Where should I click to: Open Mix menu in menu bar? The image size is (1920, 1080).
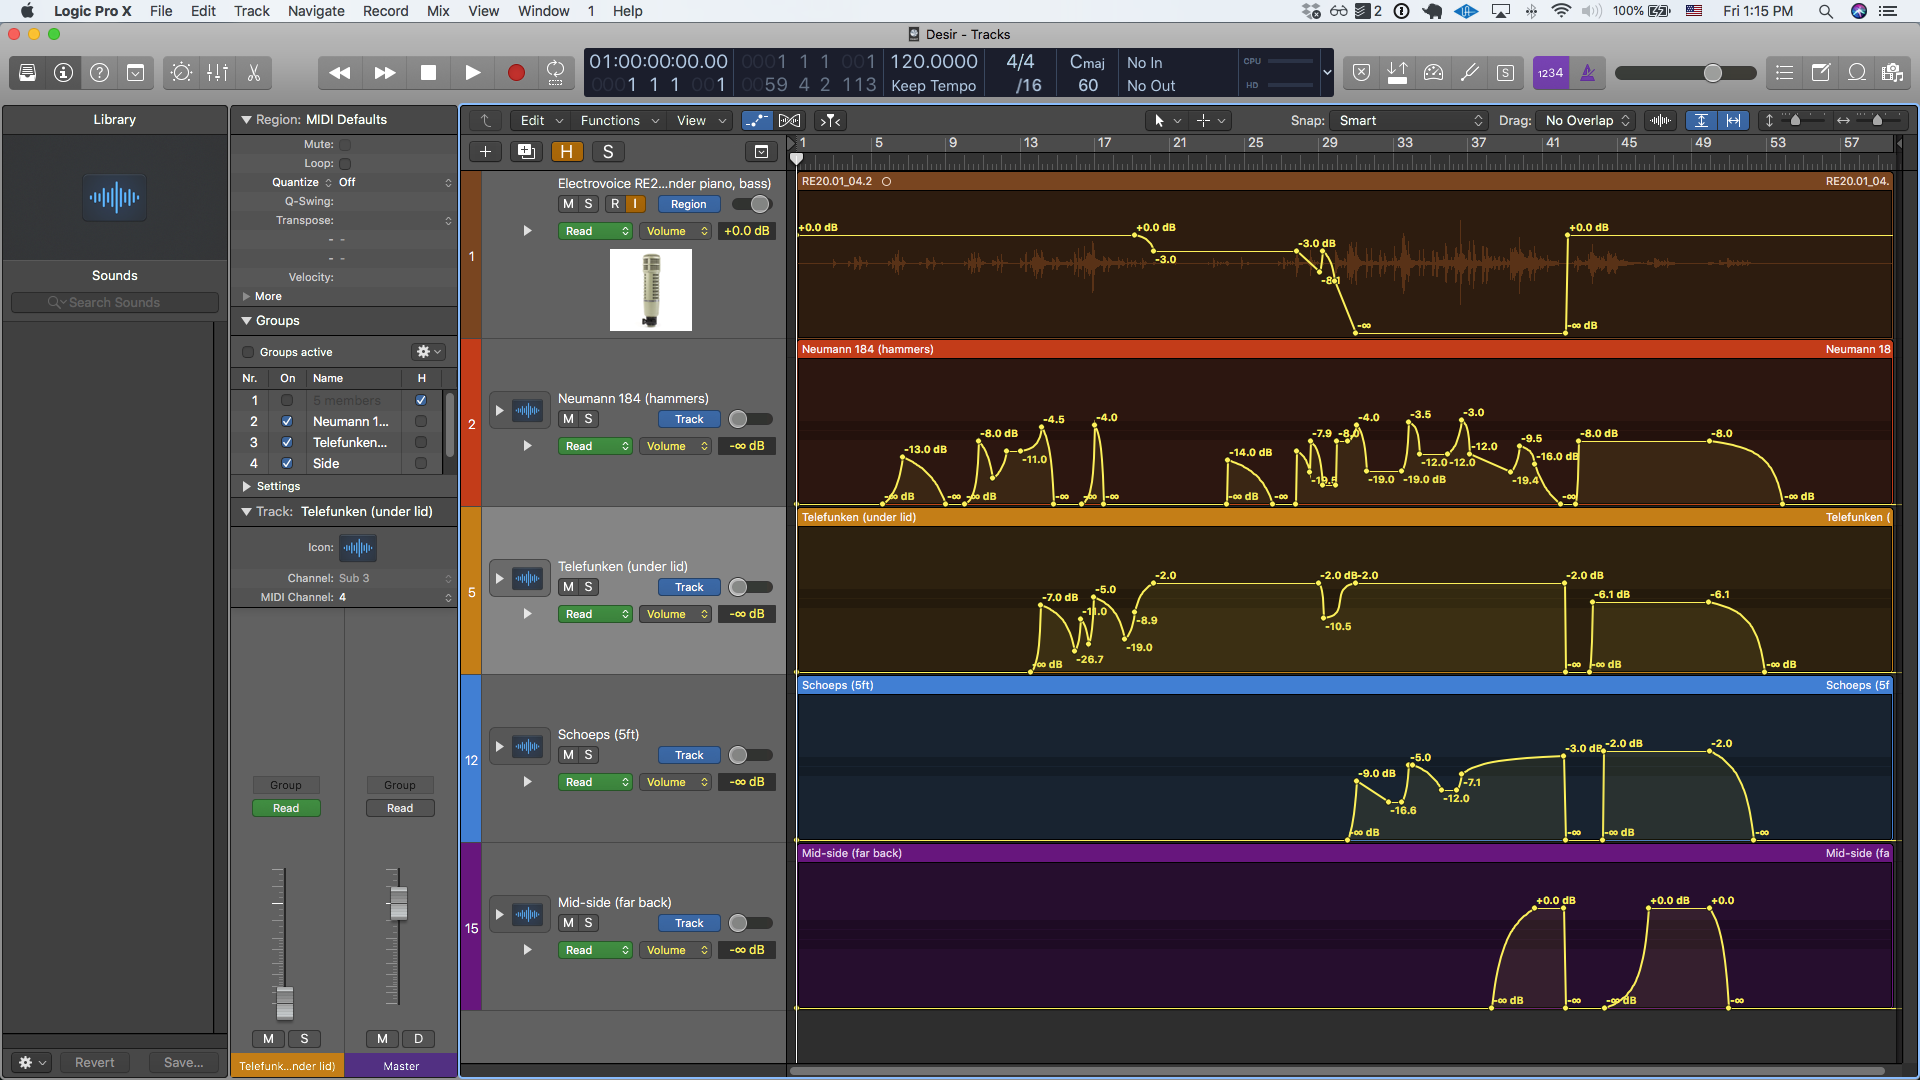point(438,11)
